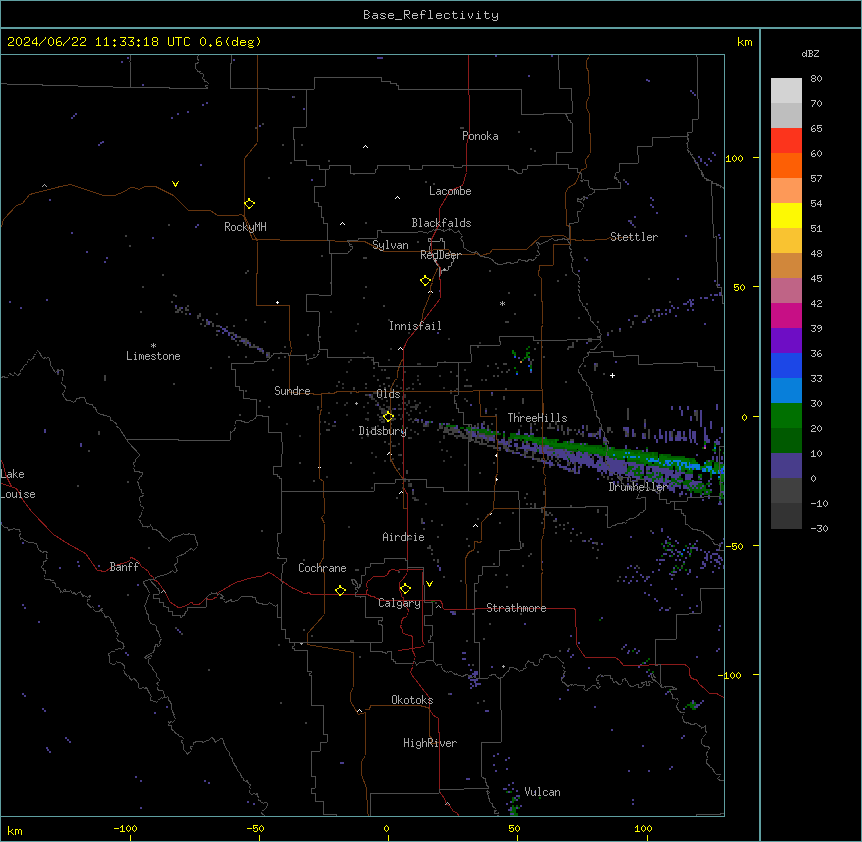Click the Calgary city label
The width and height of the screenshot is (862, 842).
point(399,603)
